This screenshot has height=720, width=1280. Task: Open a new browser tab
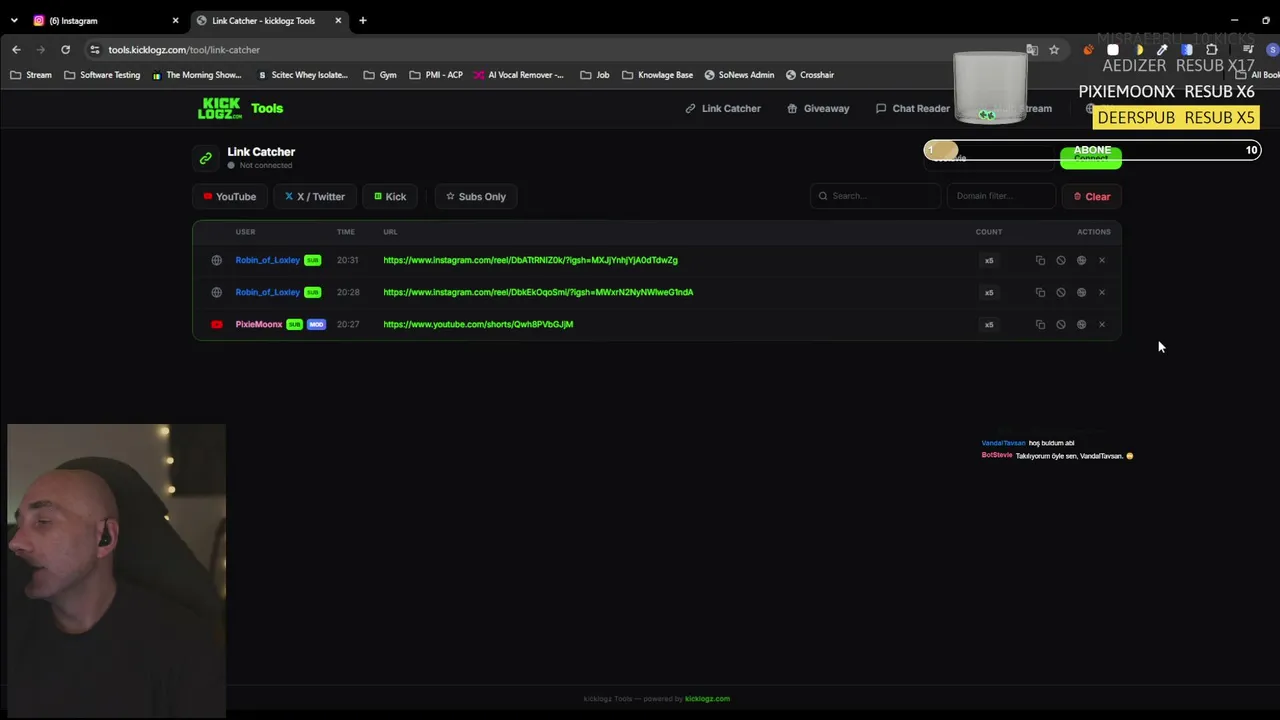(x=363, y=20)
